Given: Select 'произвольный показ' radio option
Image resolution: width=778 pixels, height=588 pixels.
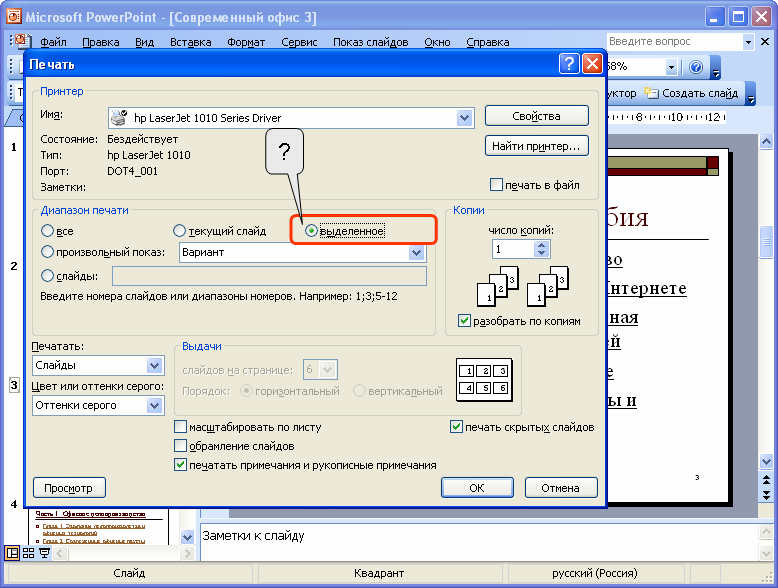Looking at the screenshot, I should [47, 252].
